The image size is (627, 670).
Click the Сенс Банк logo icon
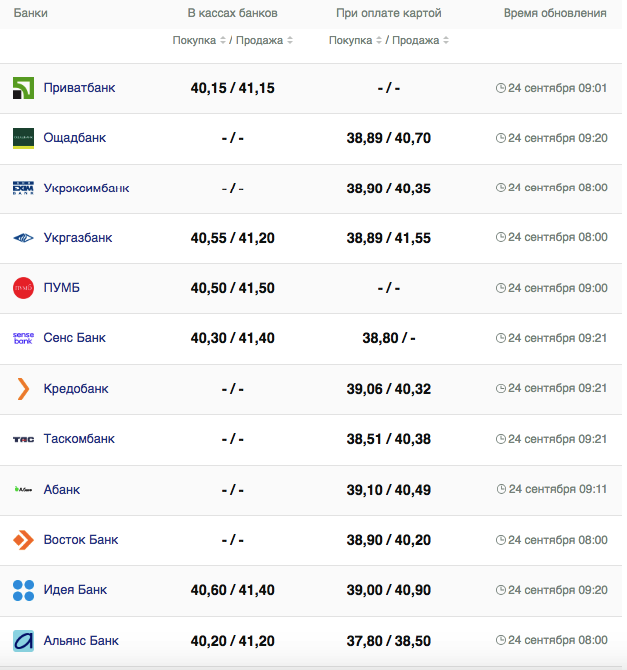[23, 338]
